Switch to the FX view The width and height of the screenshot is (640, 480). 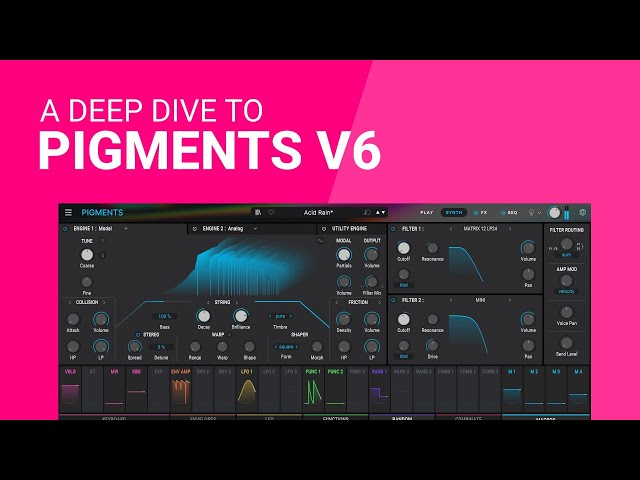tap(484, 213)
